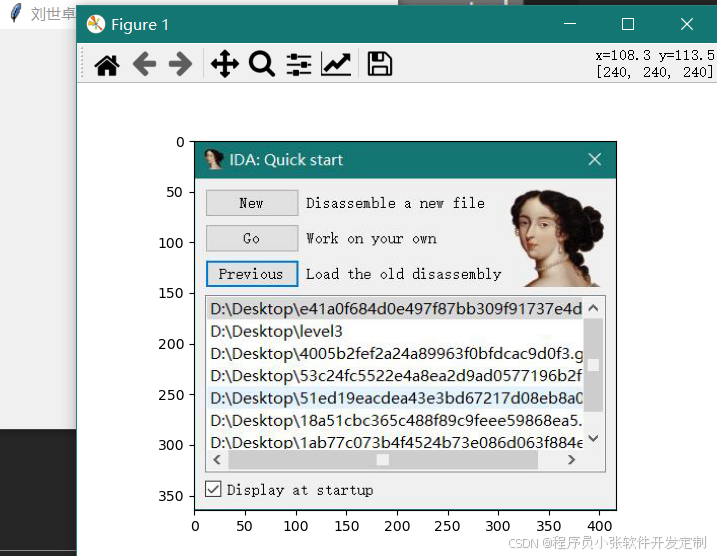717x556 pixels.
Task: Click the vertical scrollbar thumb in file list
Action: [x=593, y=365]
